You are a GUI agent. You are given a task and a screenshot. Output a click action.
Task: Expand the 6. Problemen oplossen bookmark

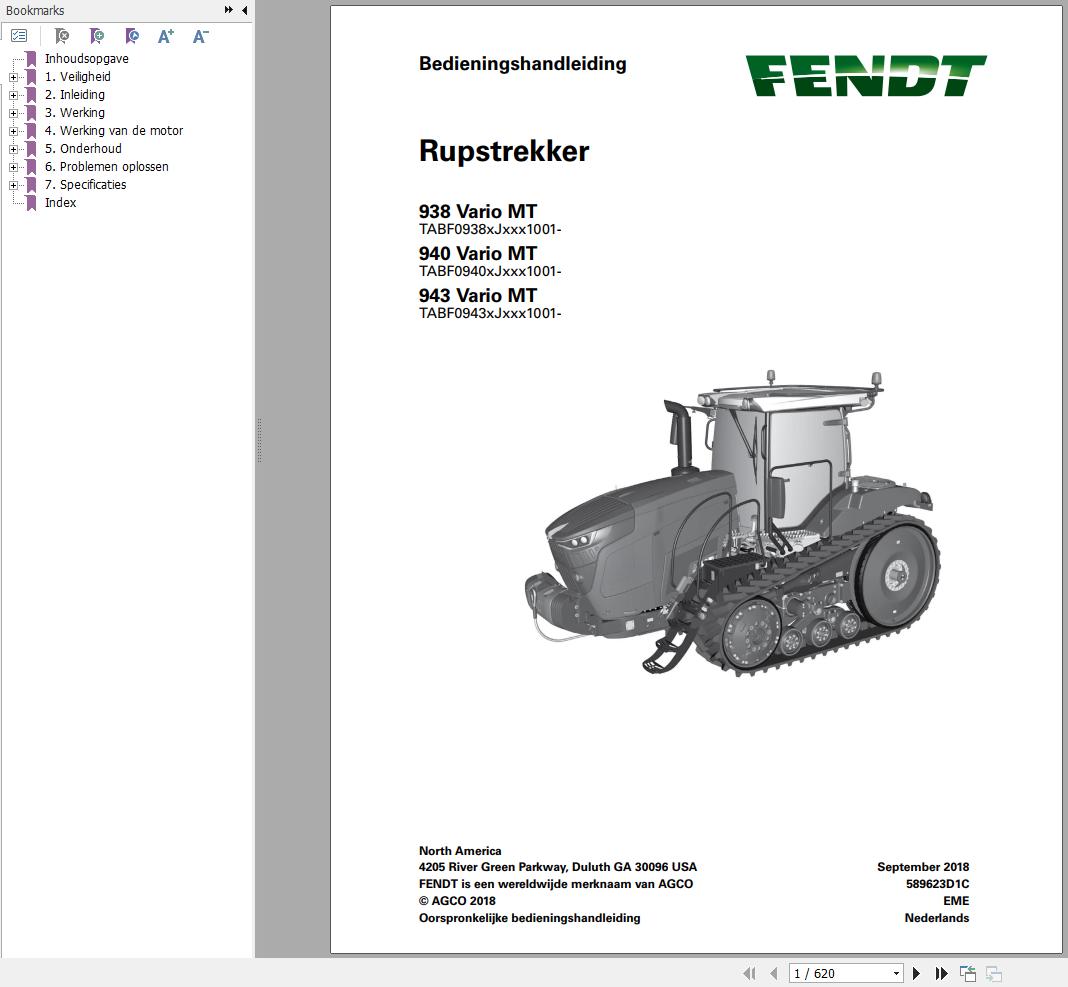[14, 167]
